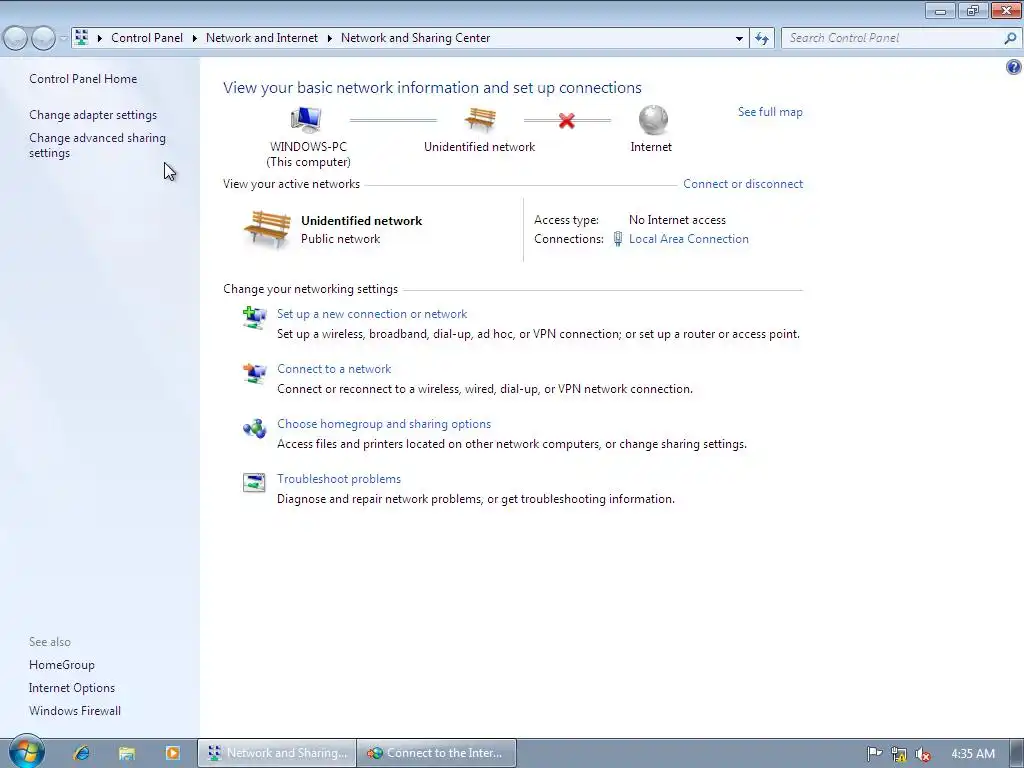Click the homegroup and sharing options icon
This screenshot has height=768, width=1024.
(254, 428)
